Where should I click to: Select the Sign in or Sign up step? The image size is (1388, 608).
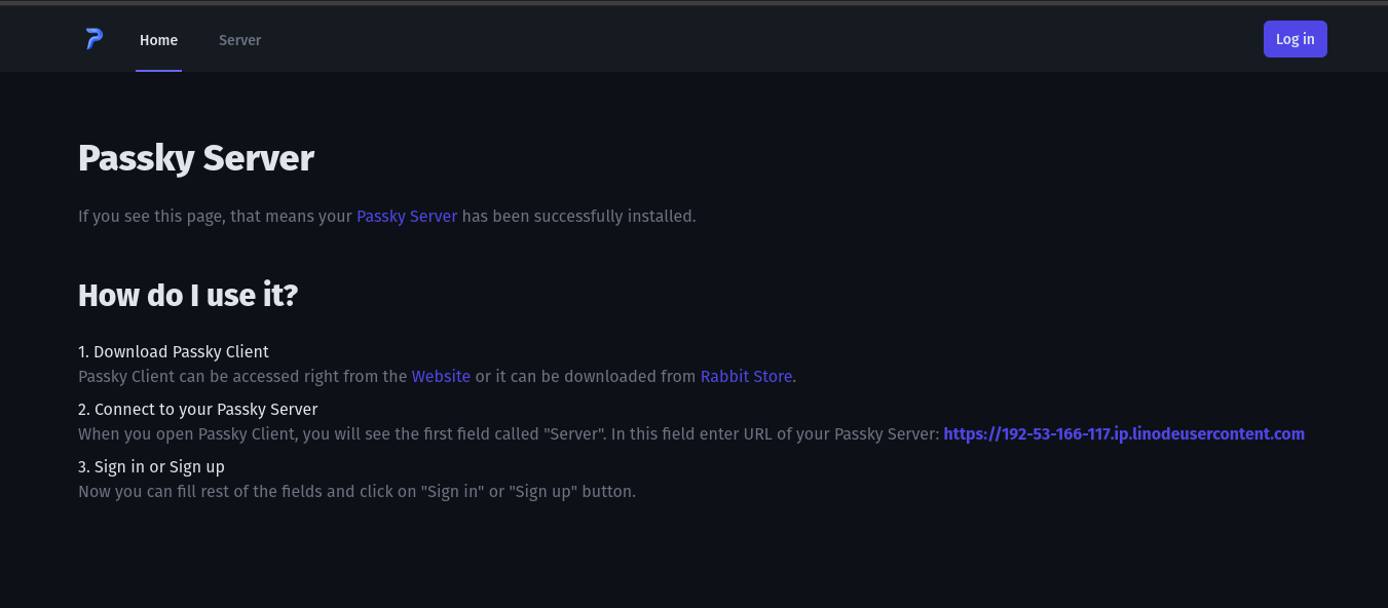pyautogui.click(x=150, y=466)
